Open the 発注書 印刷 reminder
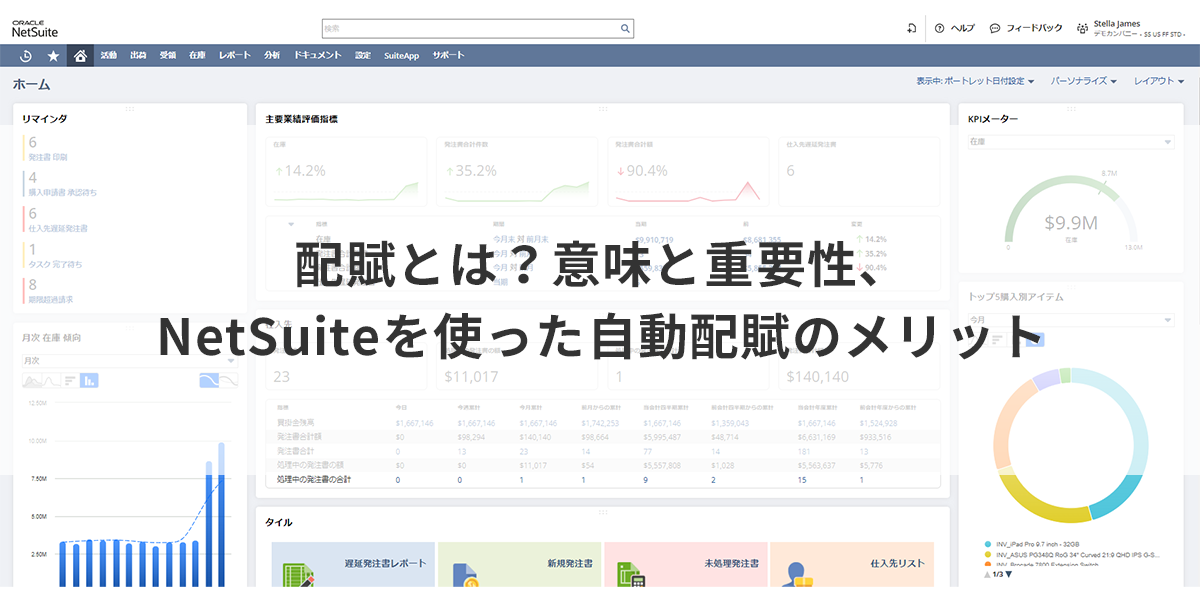1200x600 pixels. (x=48, y=158)
